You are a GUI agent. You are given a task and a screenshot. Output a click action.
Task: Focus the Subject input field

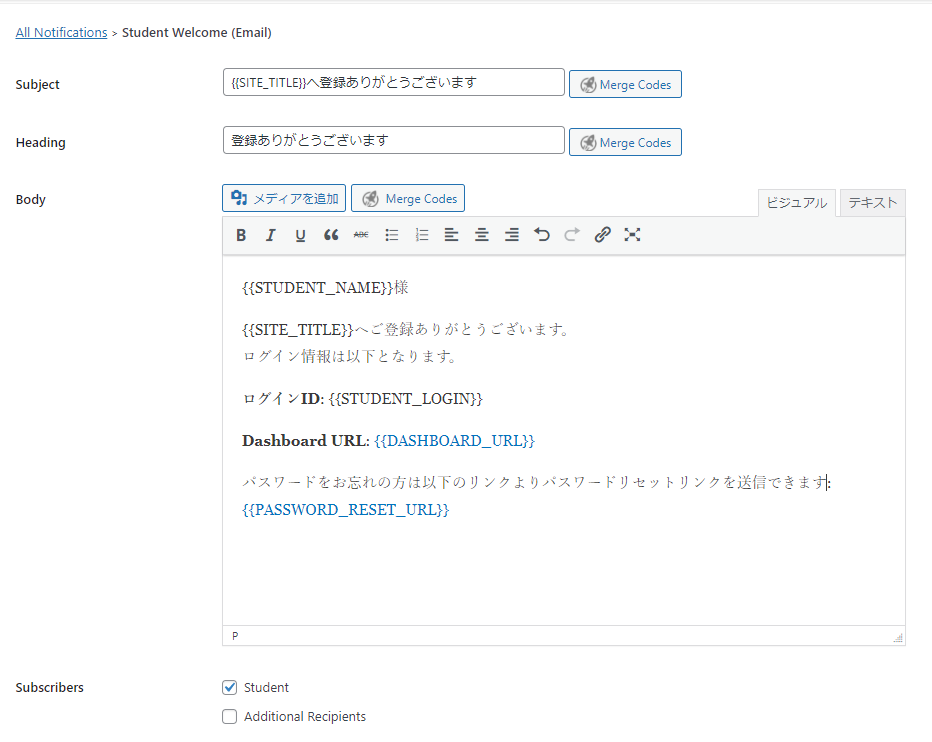393,82
